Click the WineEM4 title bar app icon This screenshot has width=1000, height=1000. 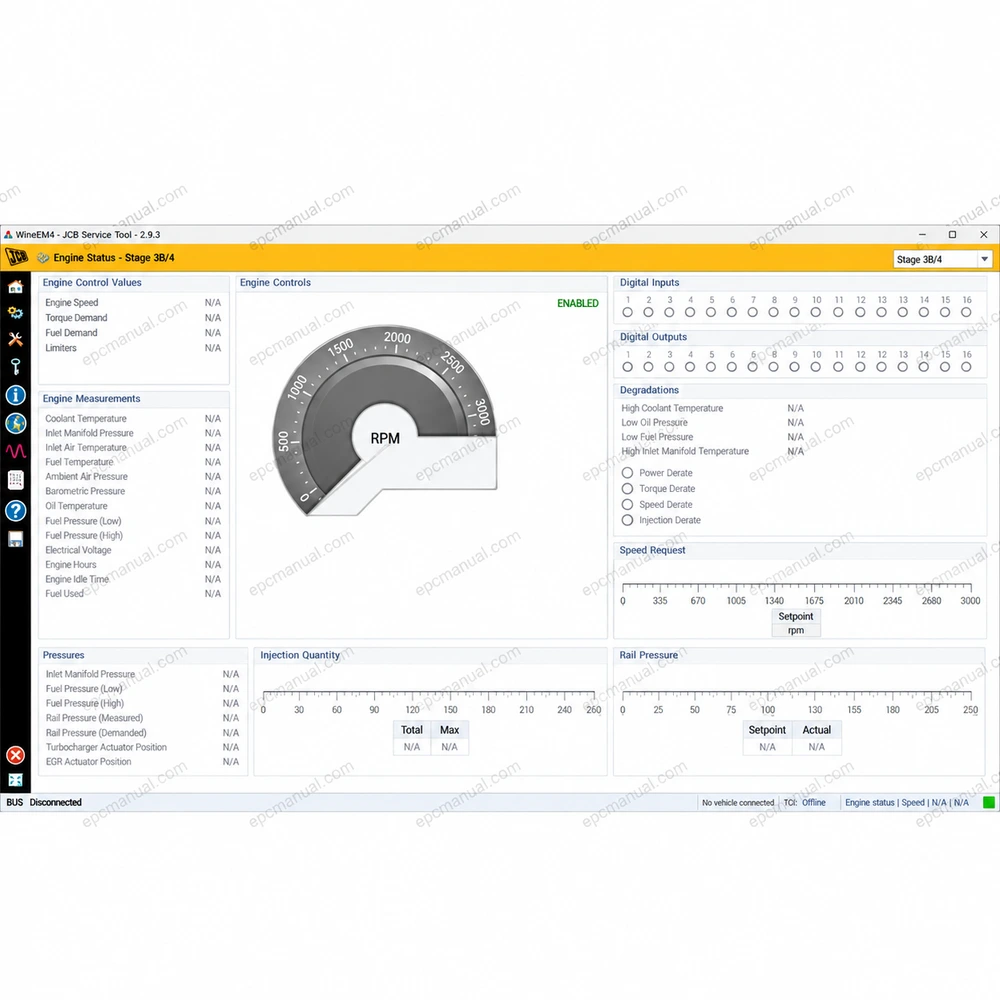coord(8,235)
